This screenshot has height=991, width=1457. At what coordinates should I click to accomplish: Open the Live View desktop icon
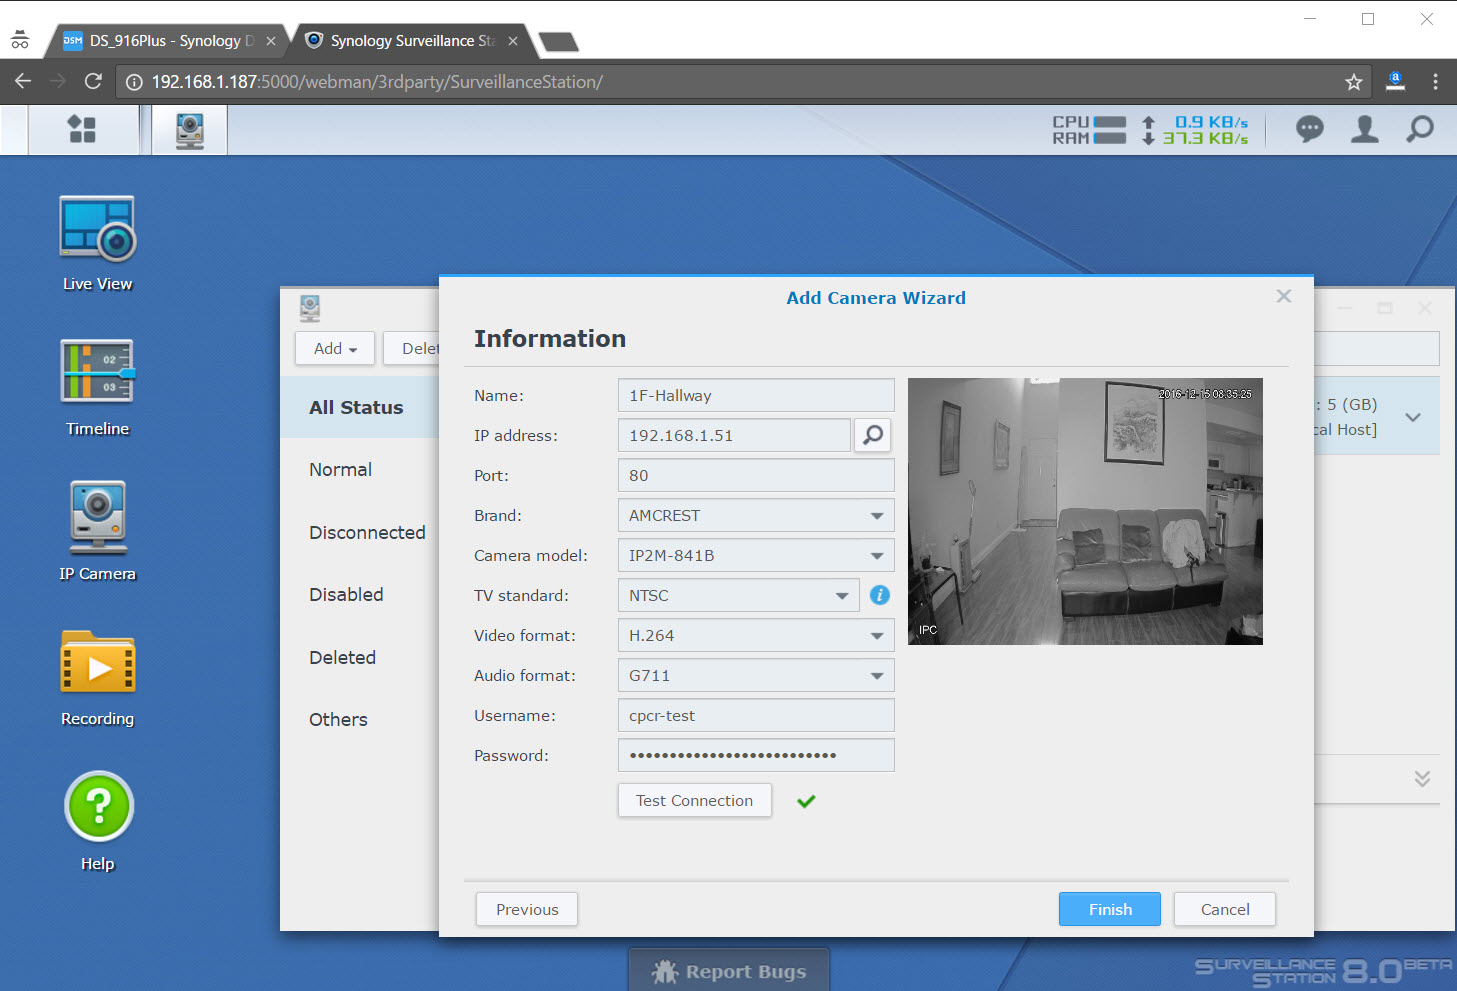(97, 243)
